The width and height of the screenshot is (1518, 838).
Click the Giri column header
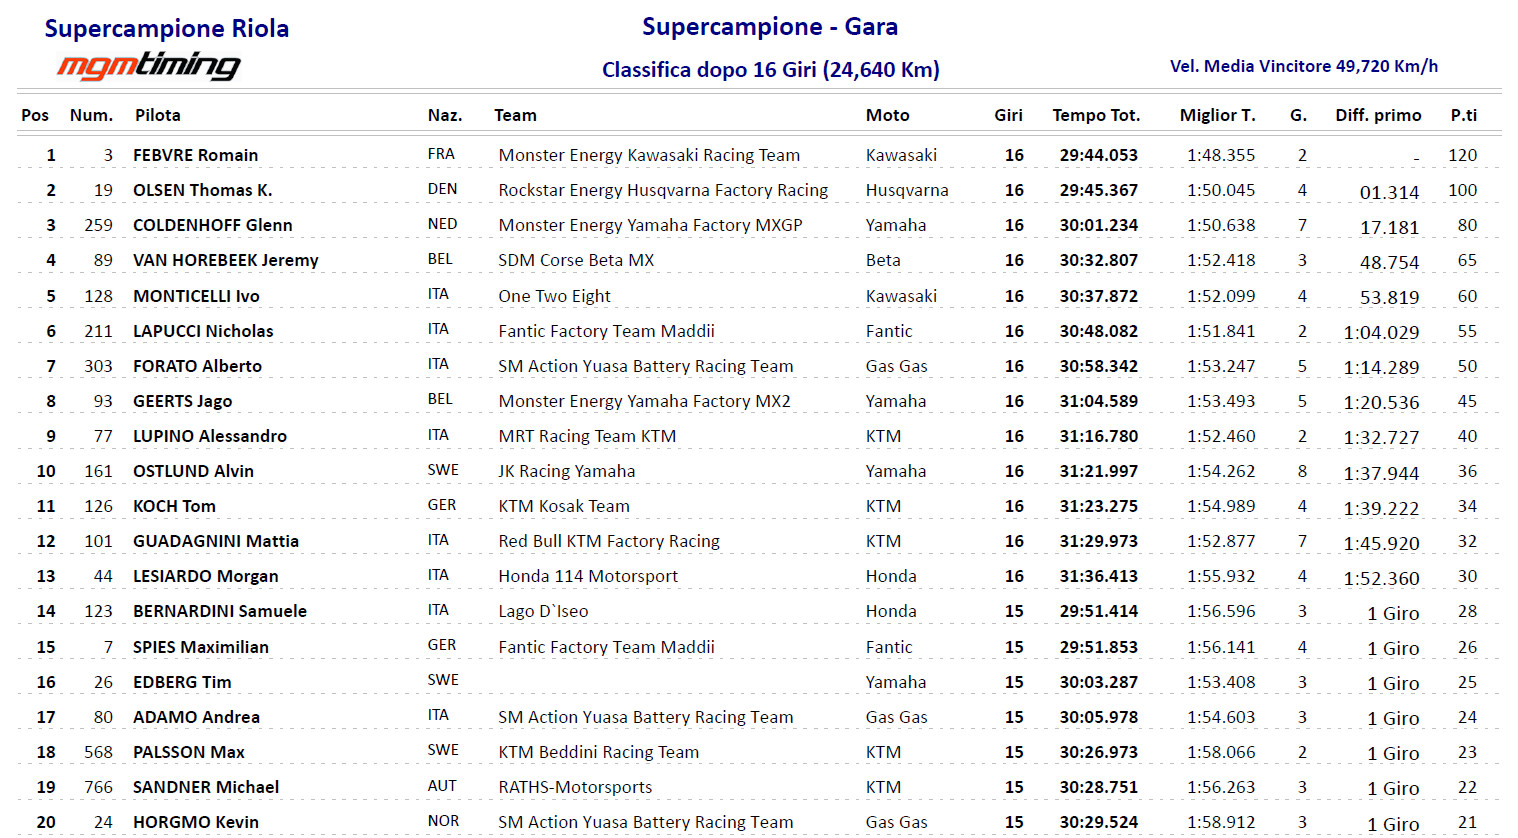(x=1008, y=115)
